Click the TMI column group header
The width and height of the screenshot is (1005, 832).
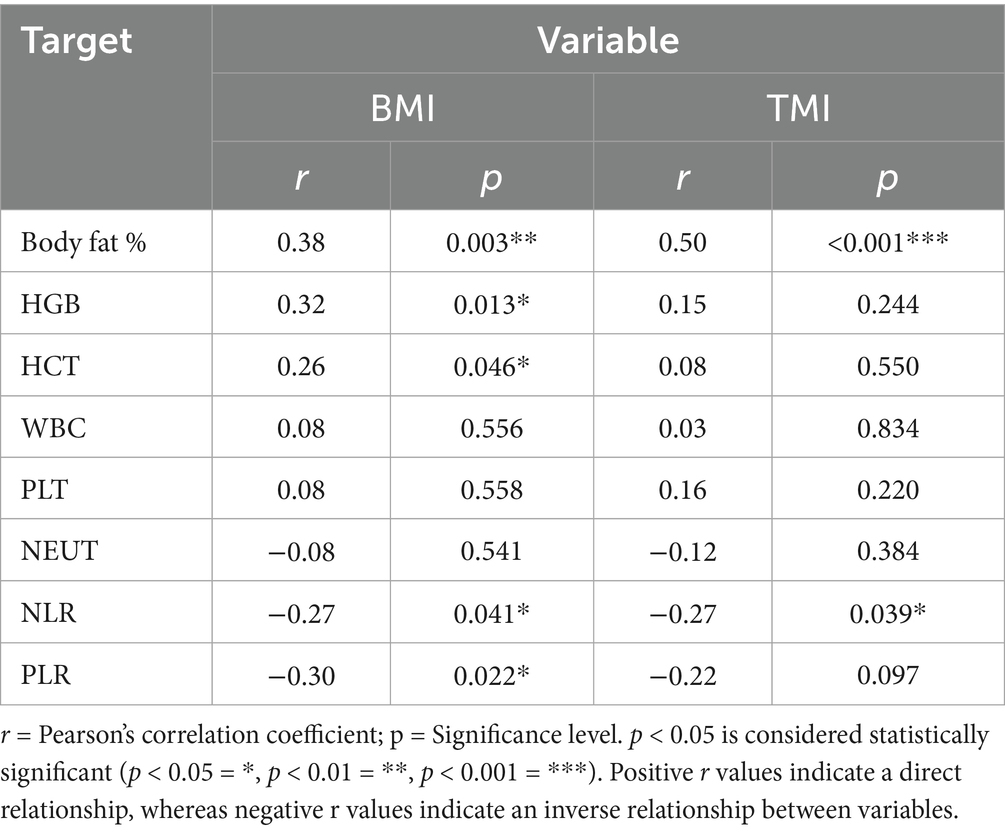(799, 108)
